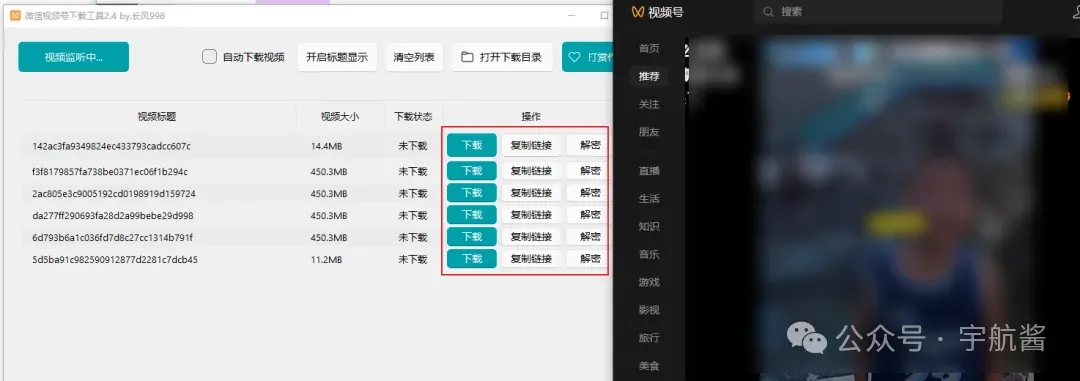
Task: Open 音乐 category in 视频号 sidebar
Action: point(649,254)
